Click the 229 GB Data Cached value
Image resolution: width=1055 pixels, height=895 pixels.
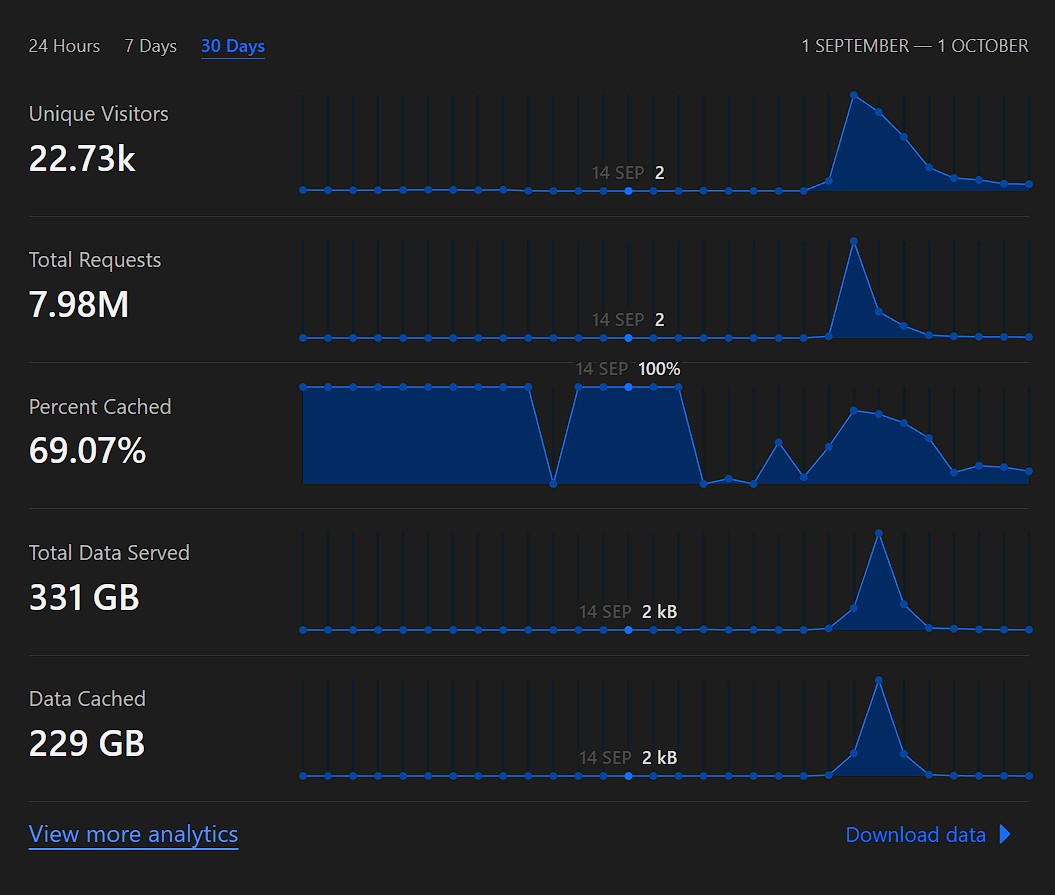click(x=87, y=744)
